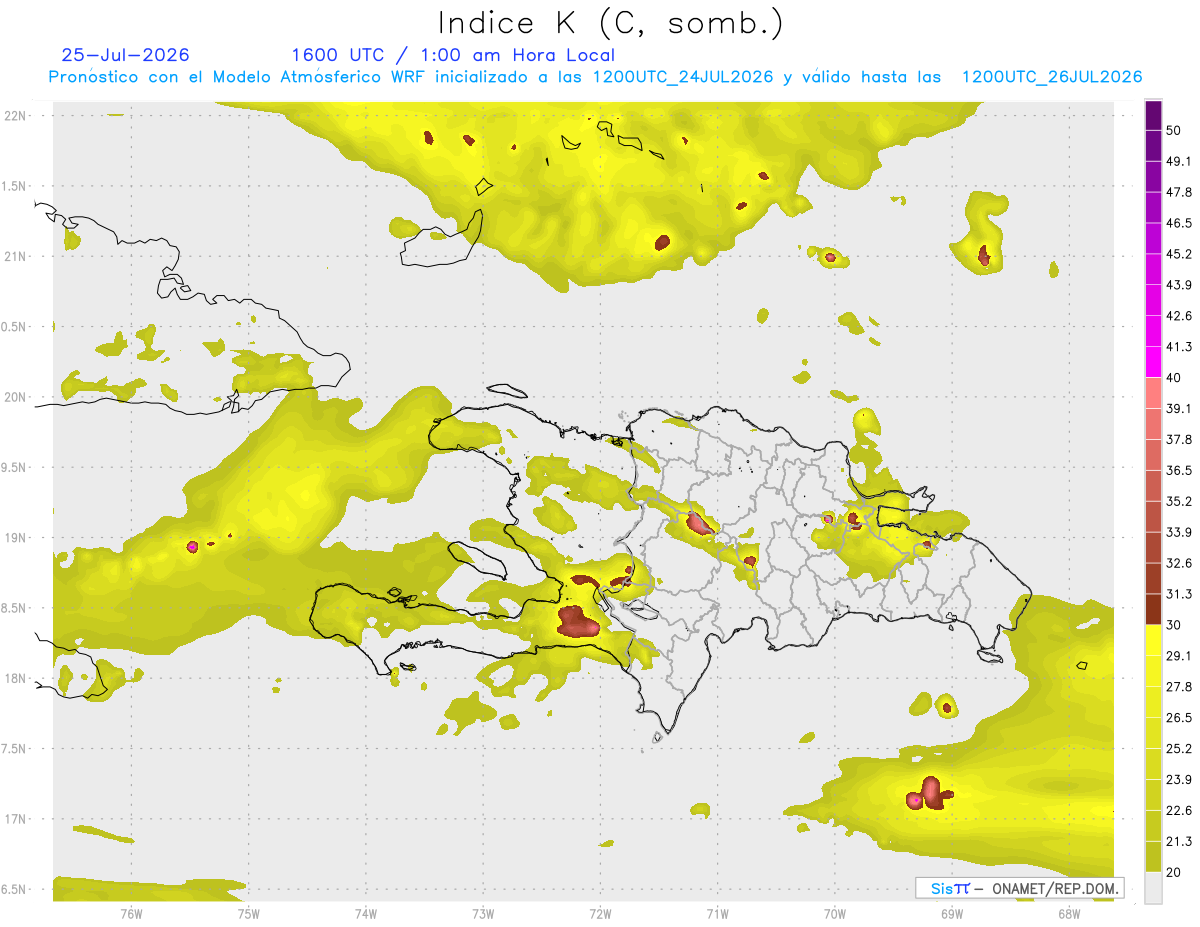The width and height of the screenshot is (1200, 927).
Task: Click the colorbar label "46.5"
Action: click(x=1179, y=223)
